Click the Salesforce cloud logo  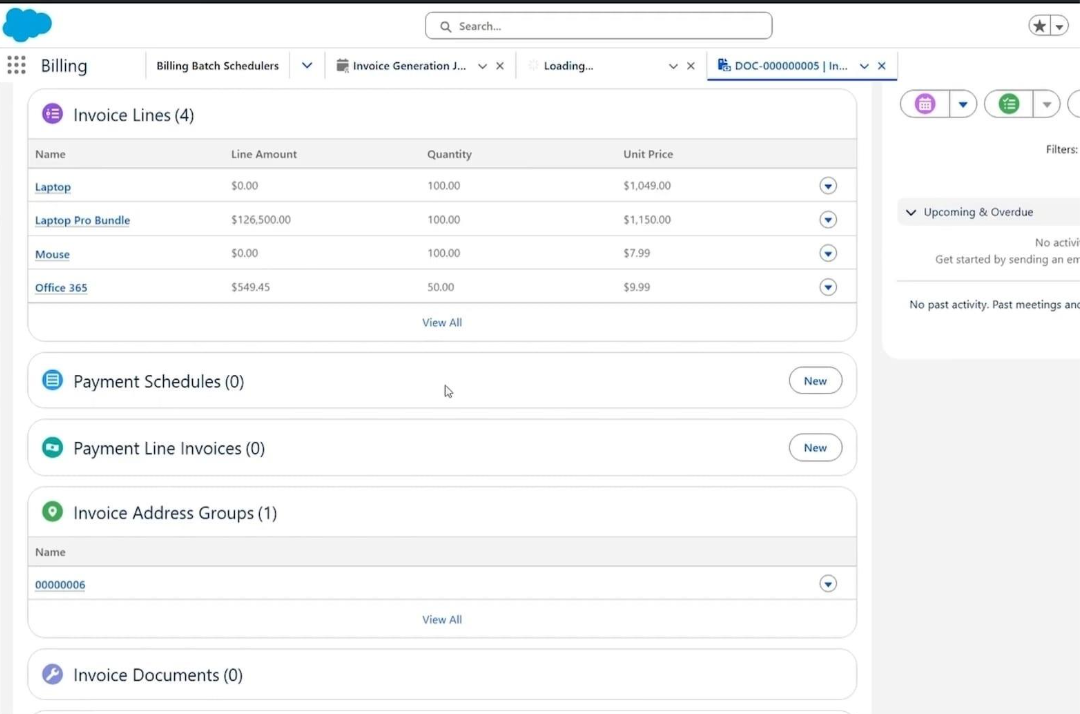(27, 24)
